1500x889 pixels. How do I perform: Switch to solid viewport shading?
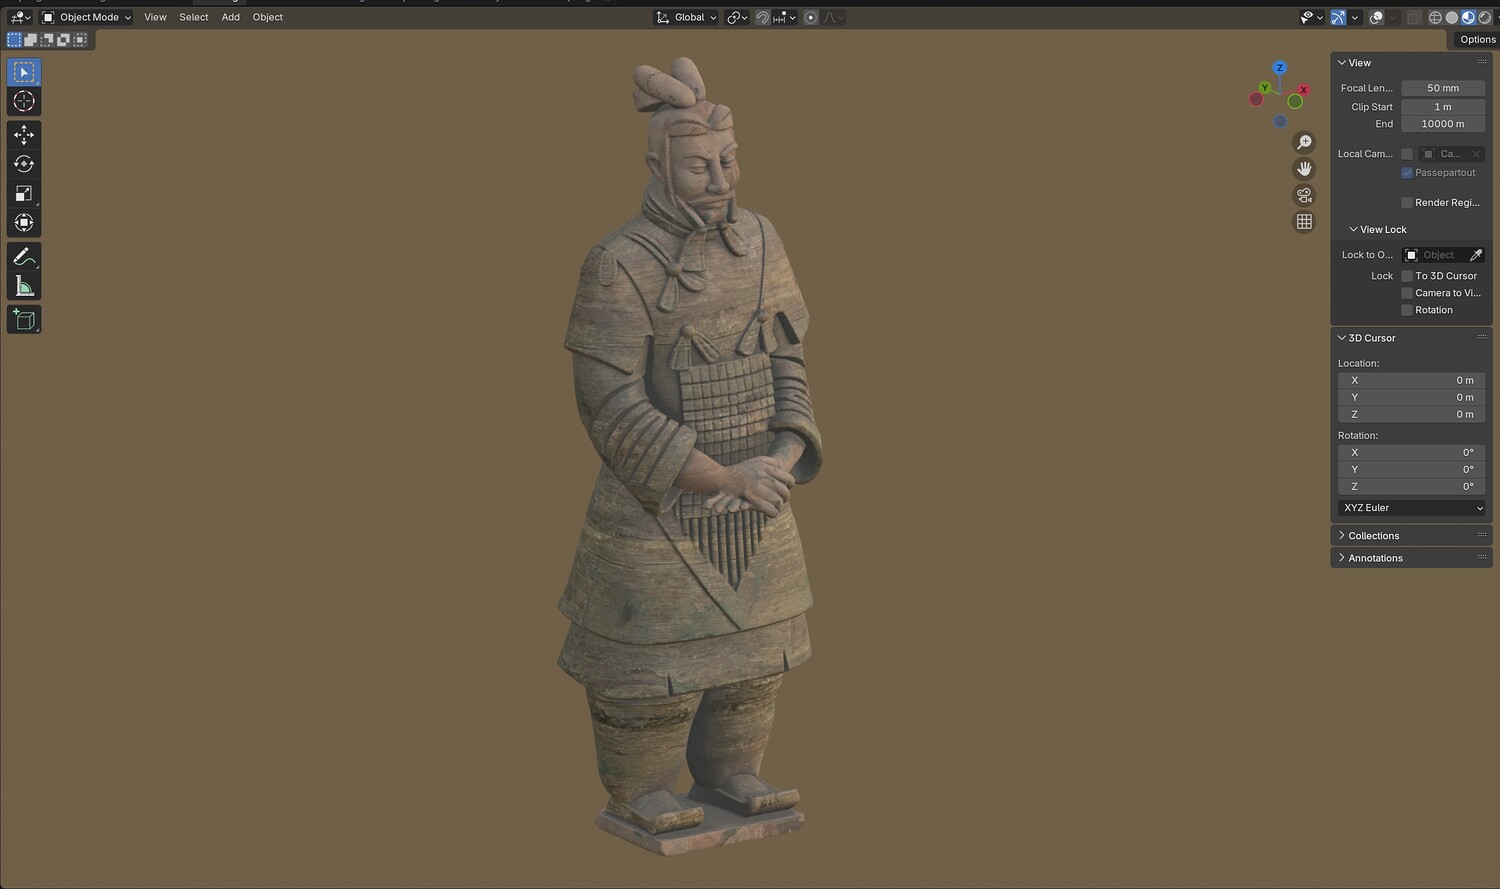[1452, 17]
